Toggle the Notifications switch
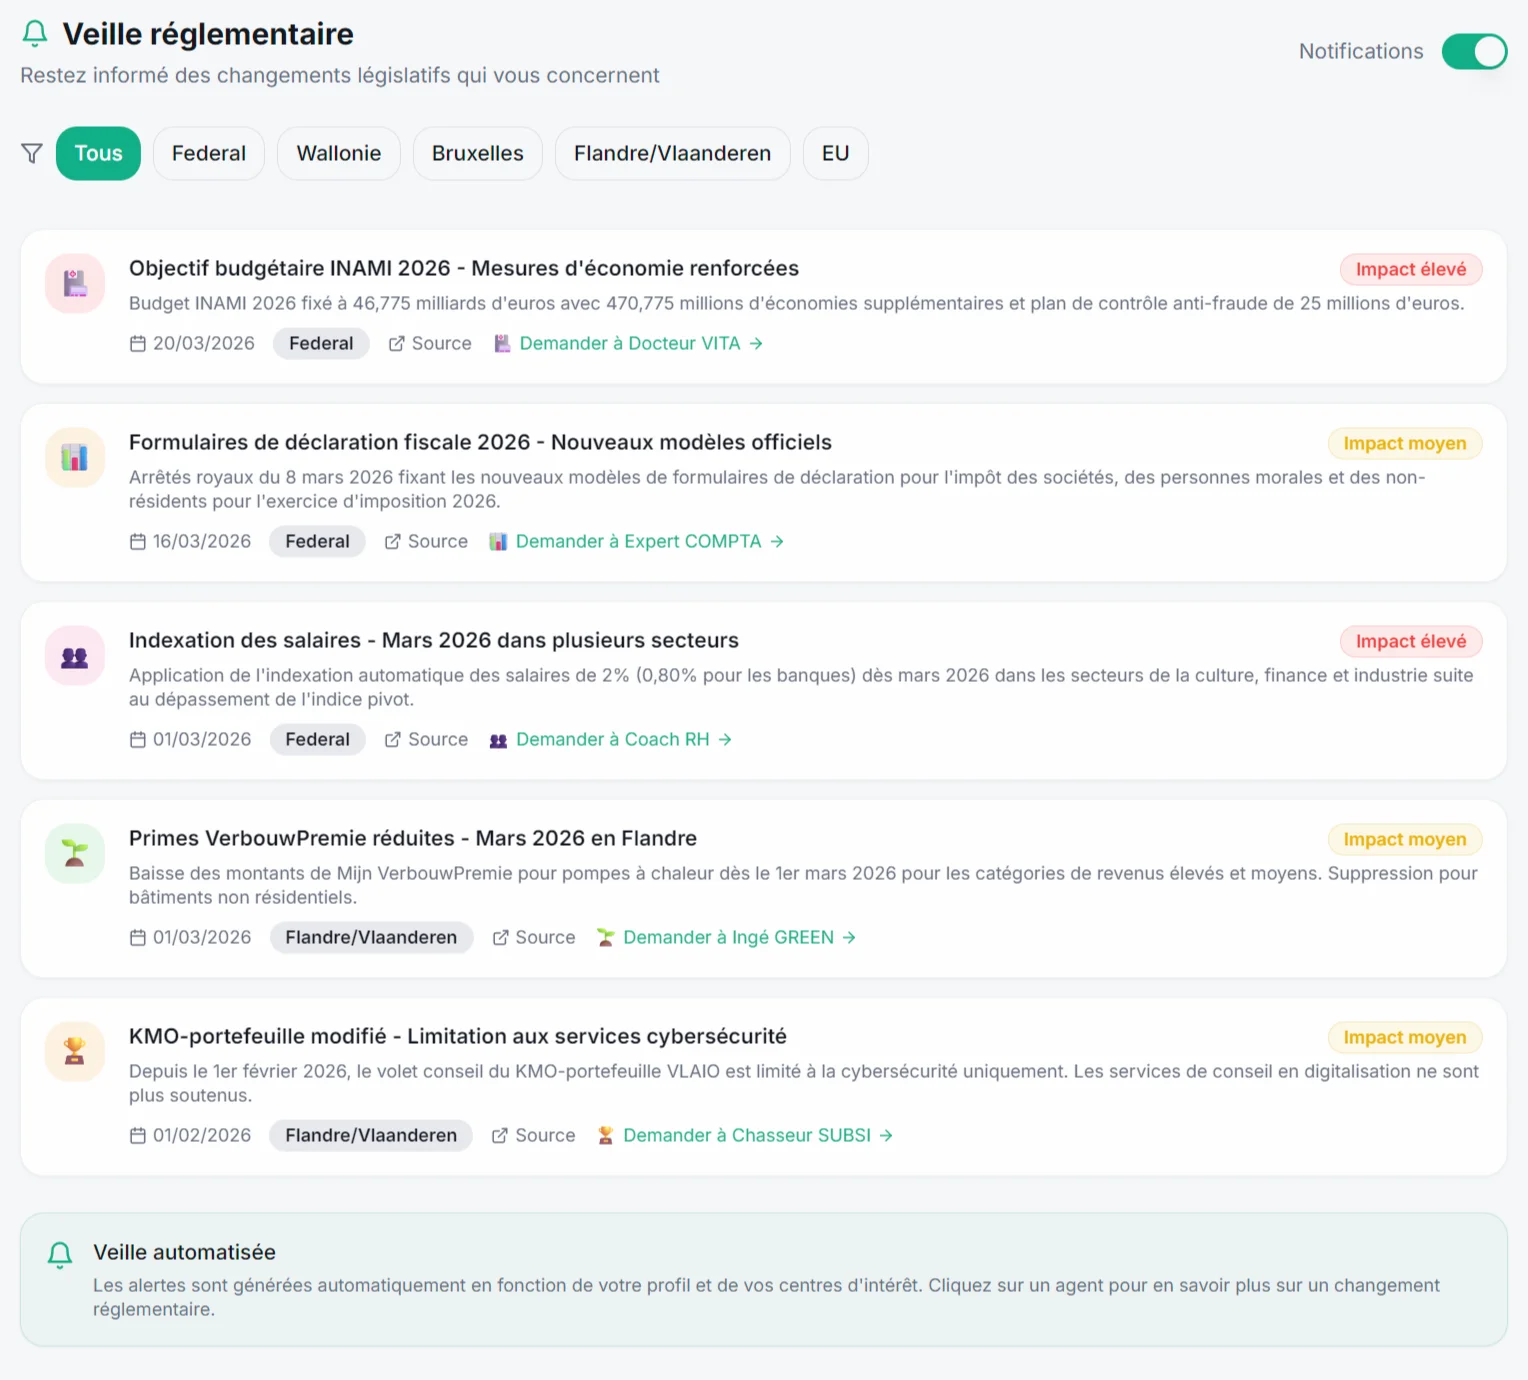Screen dimensions: 1528x1380 click(x=1474, y=51)
